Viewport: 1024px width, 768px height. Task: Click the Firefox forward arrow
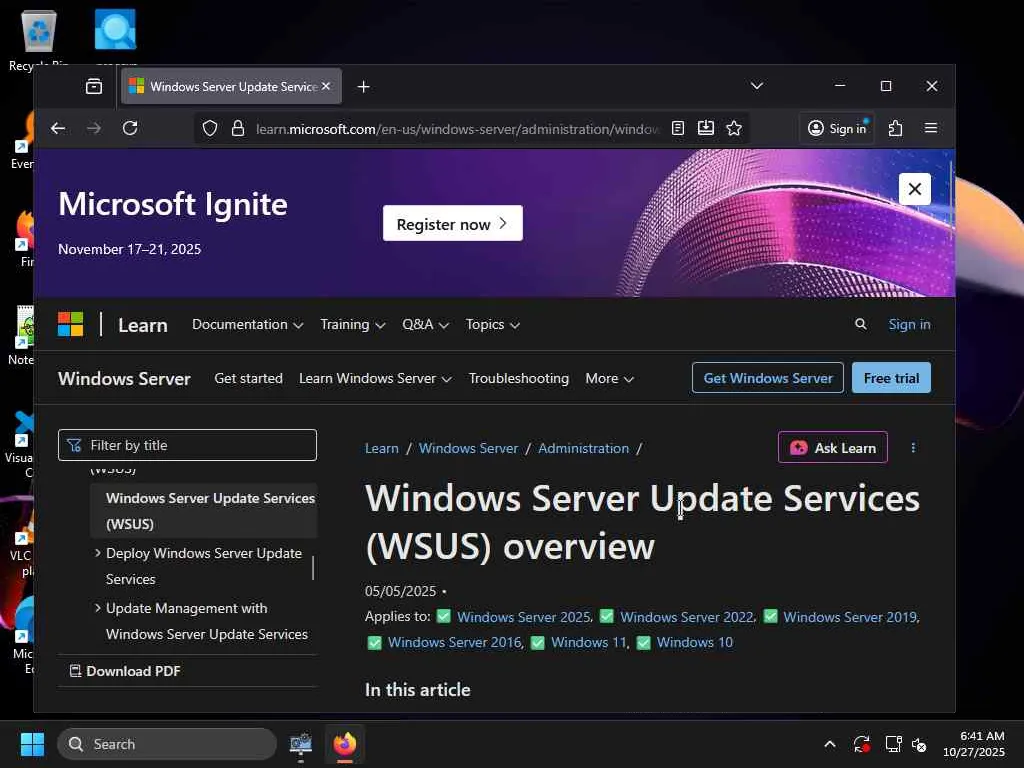(x=94, y=128)
